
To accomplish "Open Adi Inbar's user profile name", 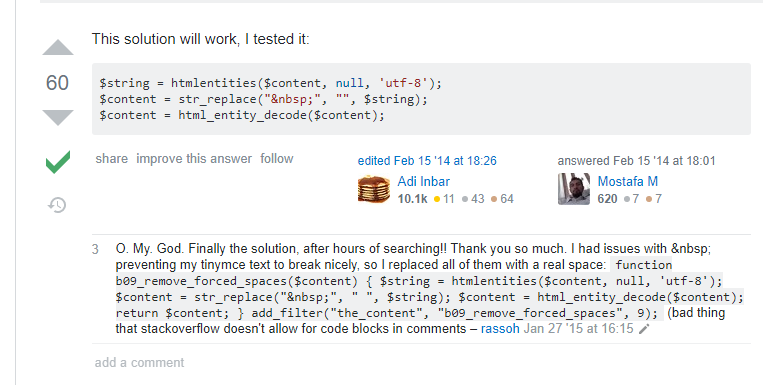I will tap(423, 182).
